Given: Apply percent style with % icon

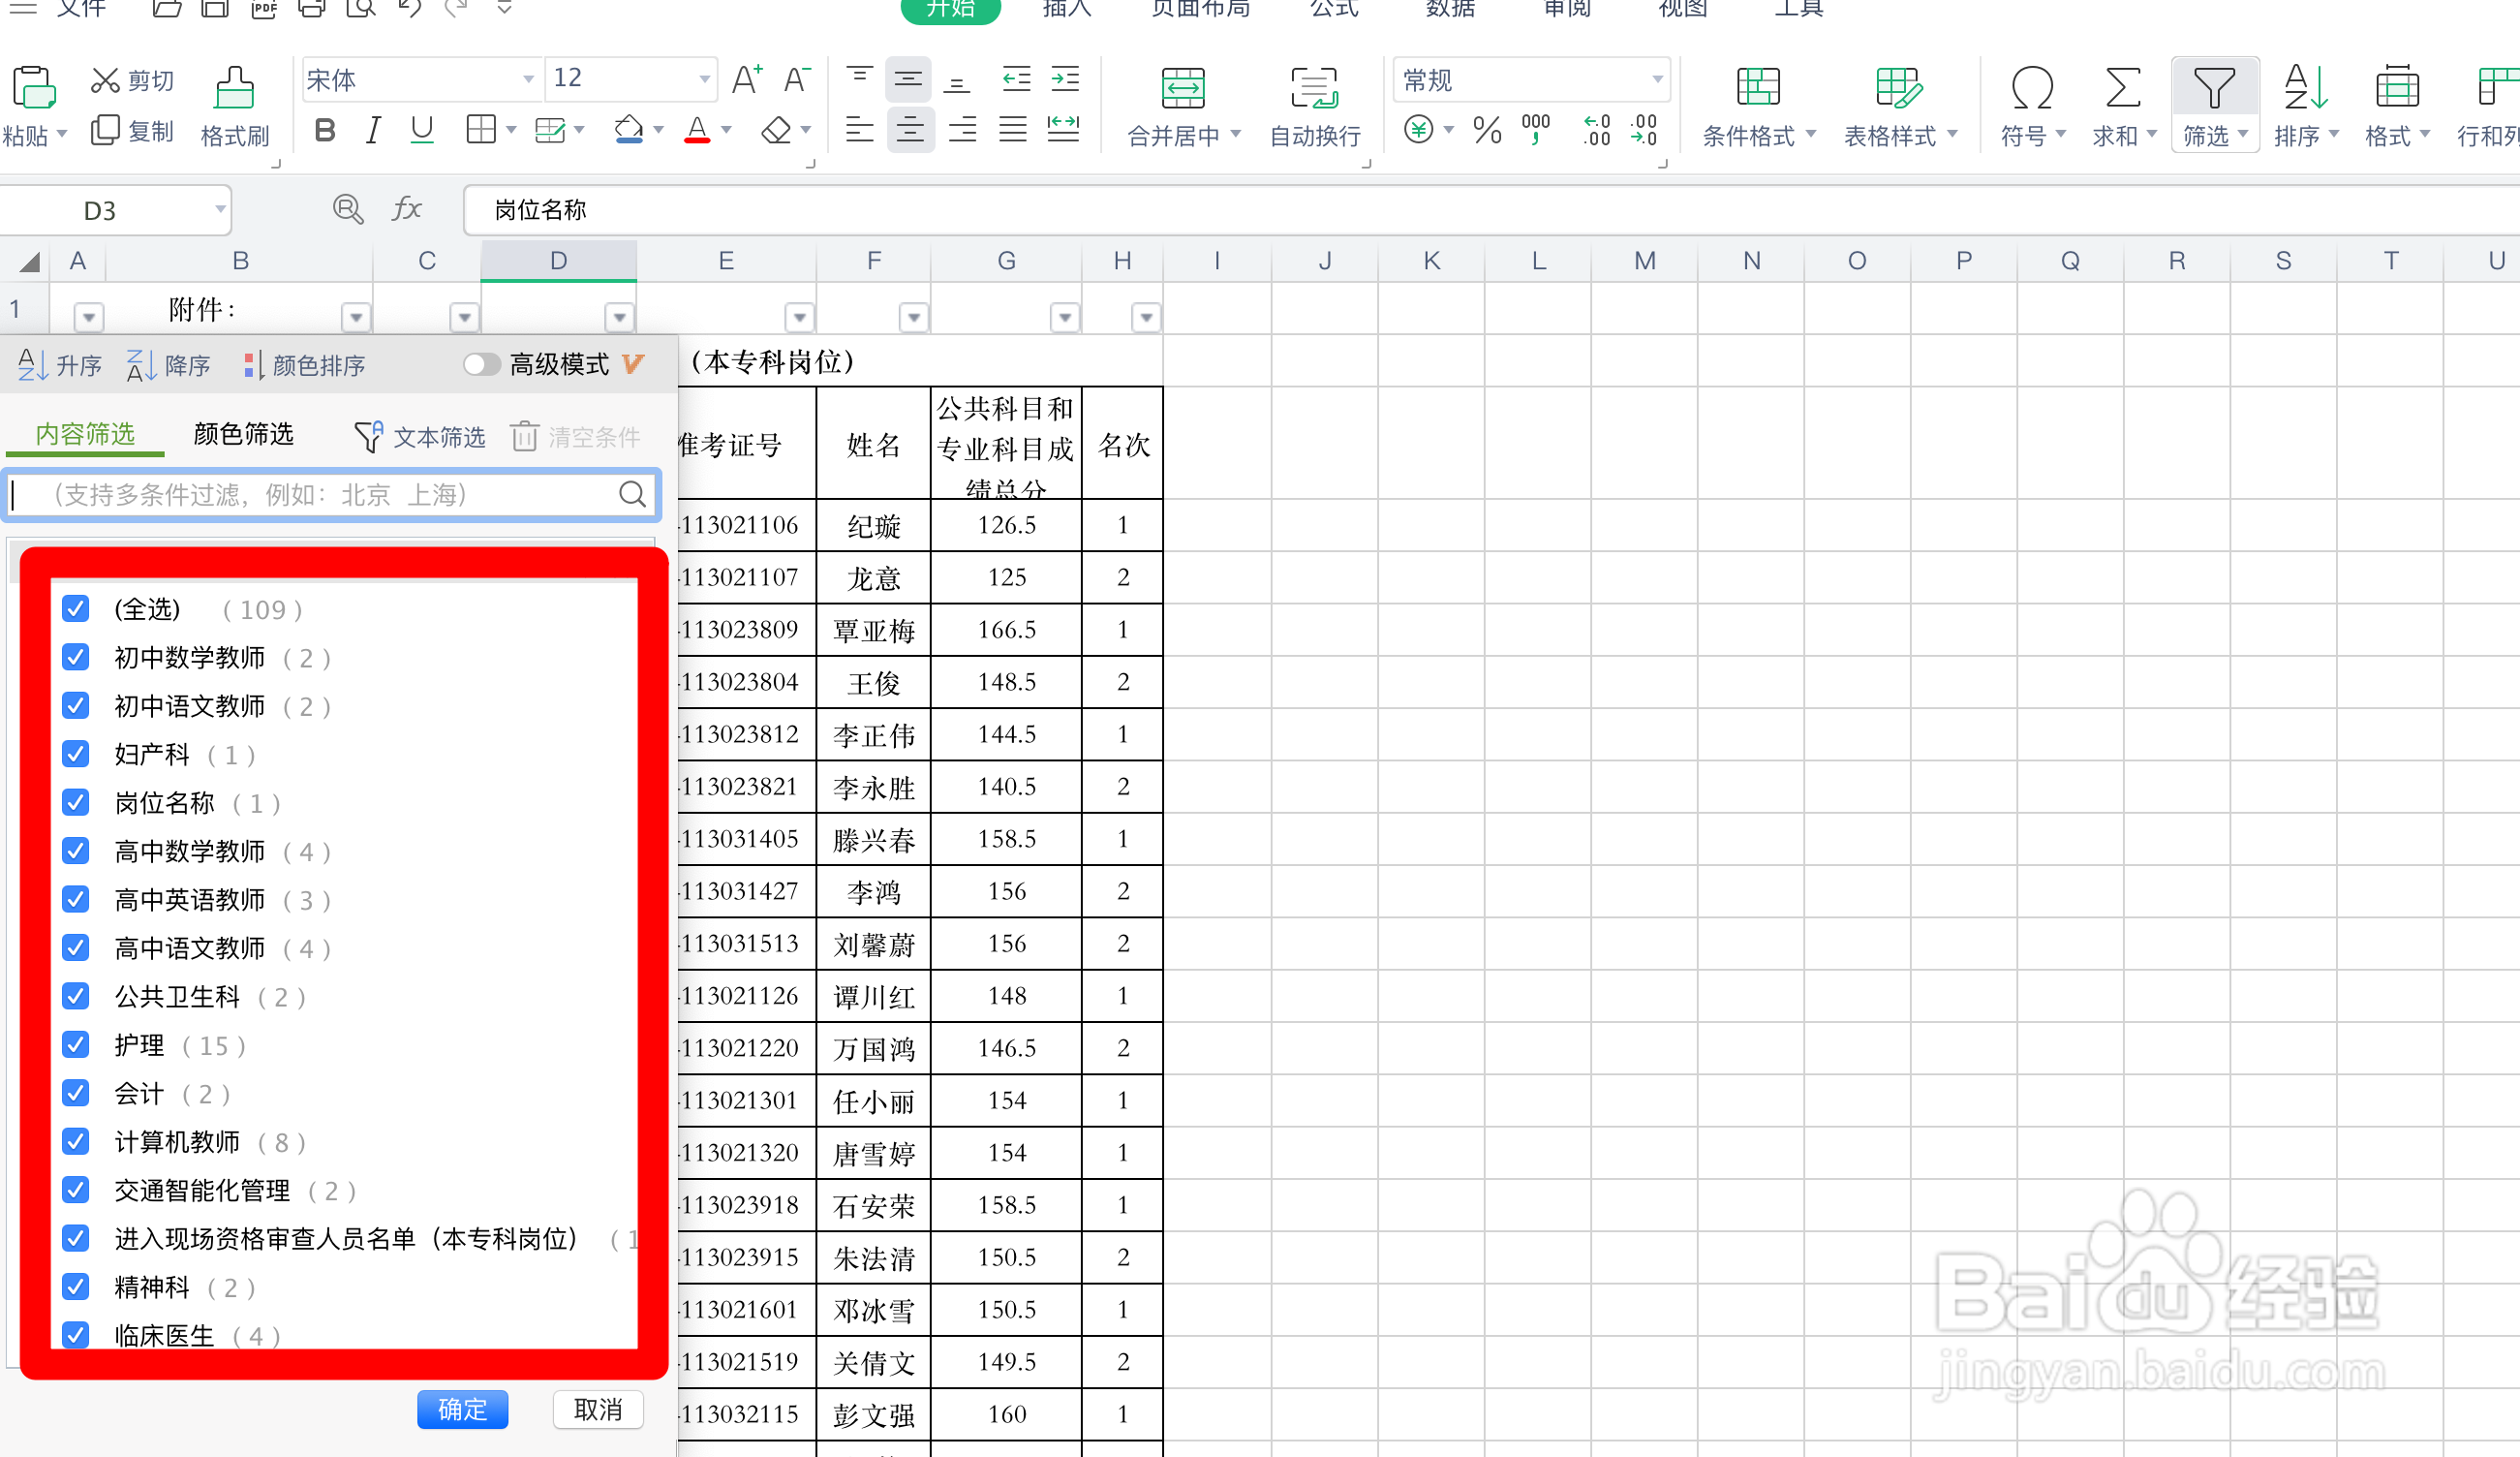Looking at the screenshot, I should coord(1487,130).
